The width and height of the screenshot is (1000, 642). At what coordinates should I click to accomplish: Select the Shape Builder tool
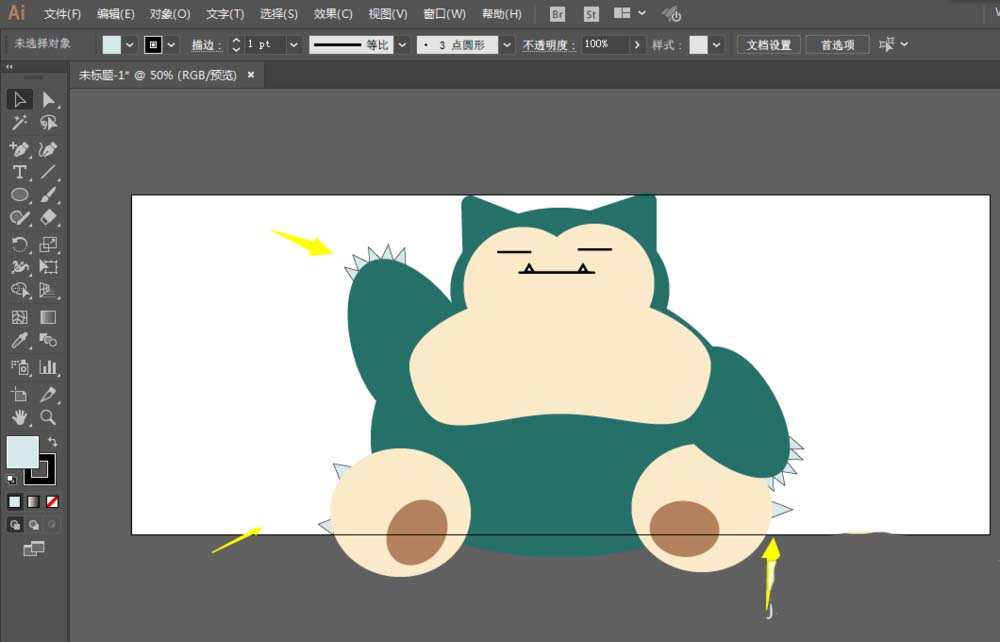coord(20,290)
